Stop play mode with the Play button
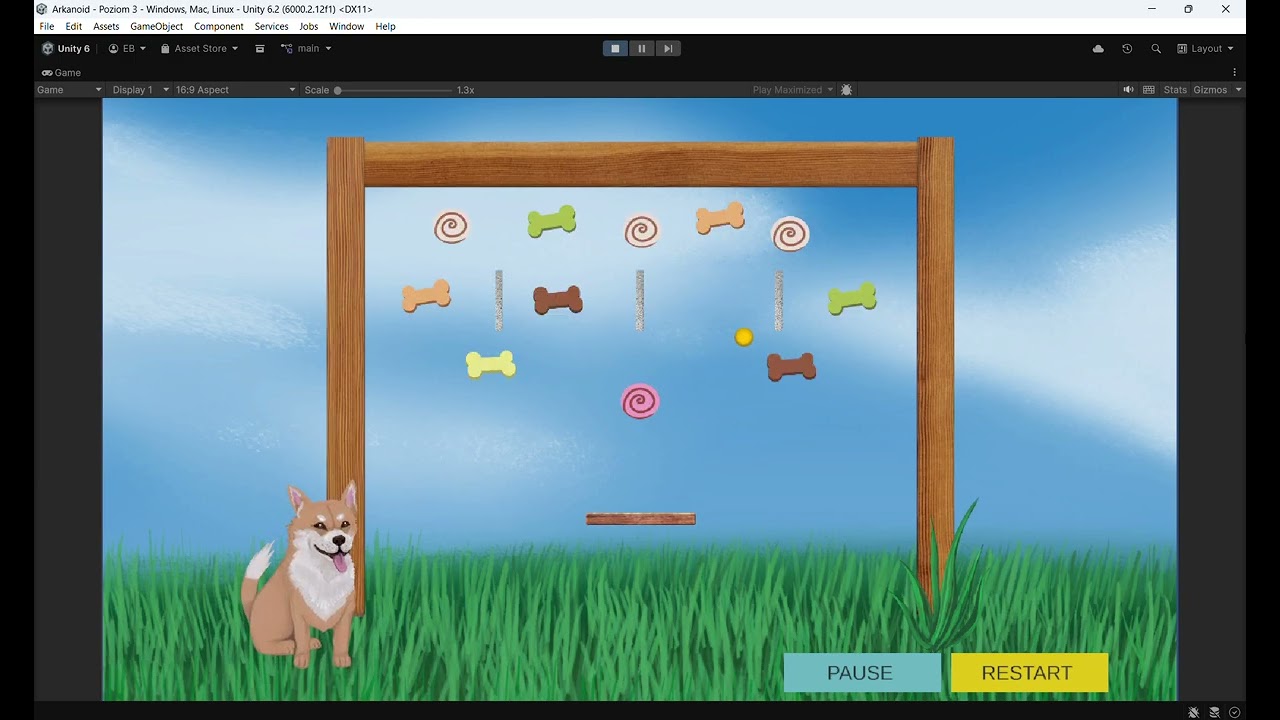Viewport: 1280px width, 720px height. pyautogui.click(x=615, y=48)
